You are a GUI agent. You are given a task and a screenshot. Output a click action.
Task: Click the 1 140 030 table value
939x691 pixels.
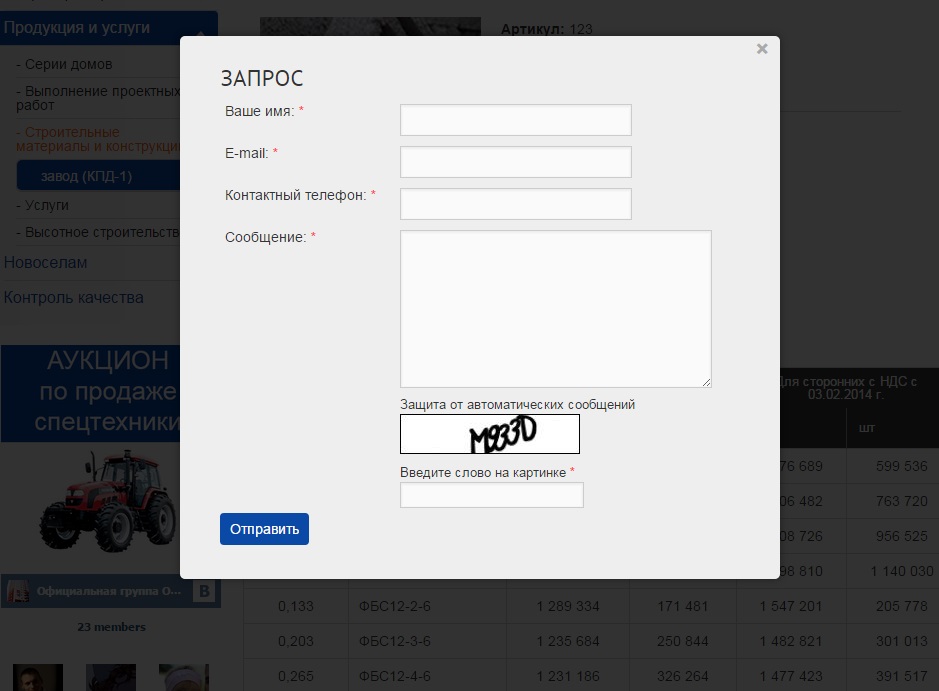click(x=902, y=571)
